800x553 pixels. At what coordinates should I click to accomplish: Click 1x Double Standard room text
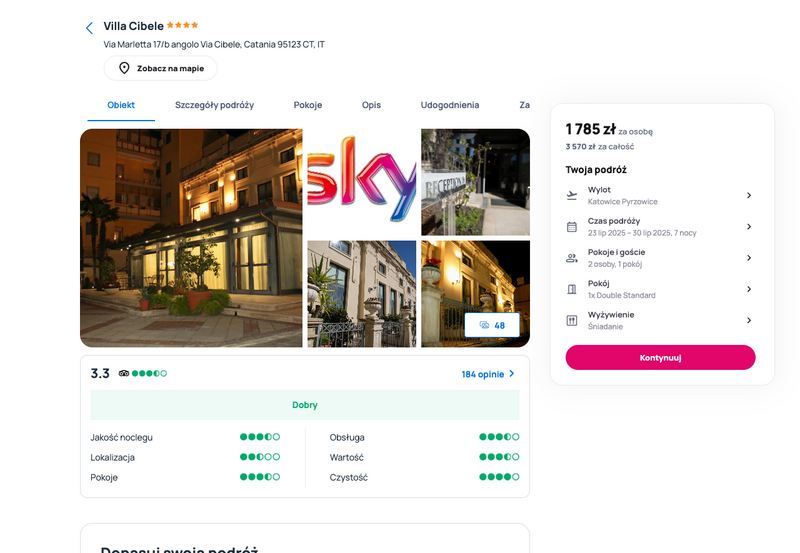tap(621, 295)
